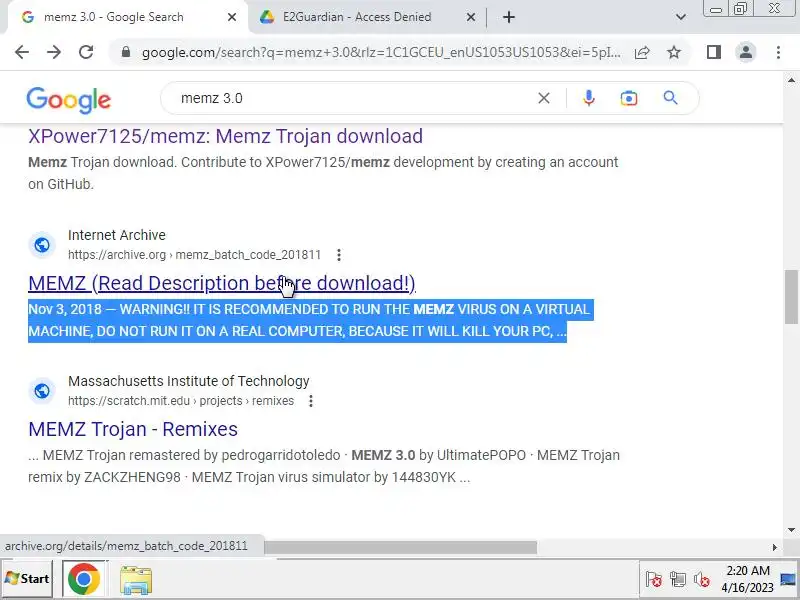Click the horizontal scrollbar thumb
800x600 pixels.
[401, 547]
